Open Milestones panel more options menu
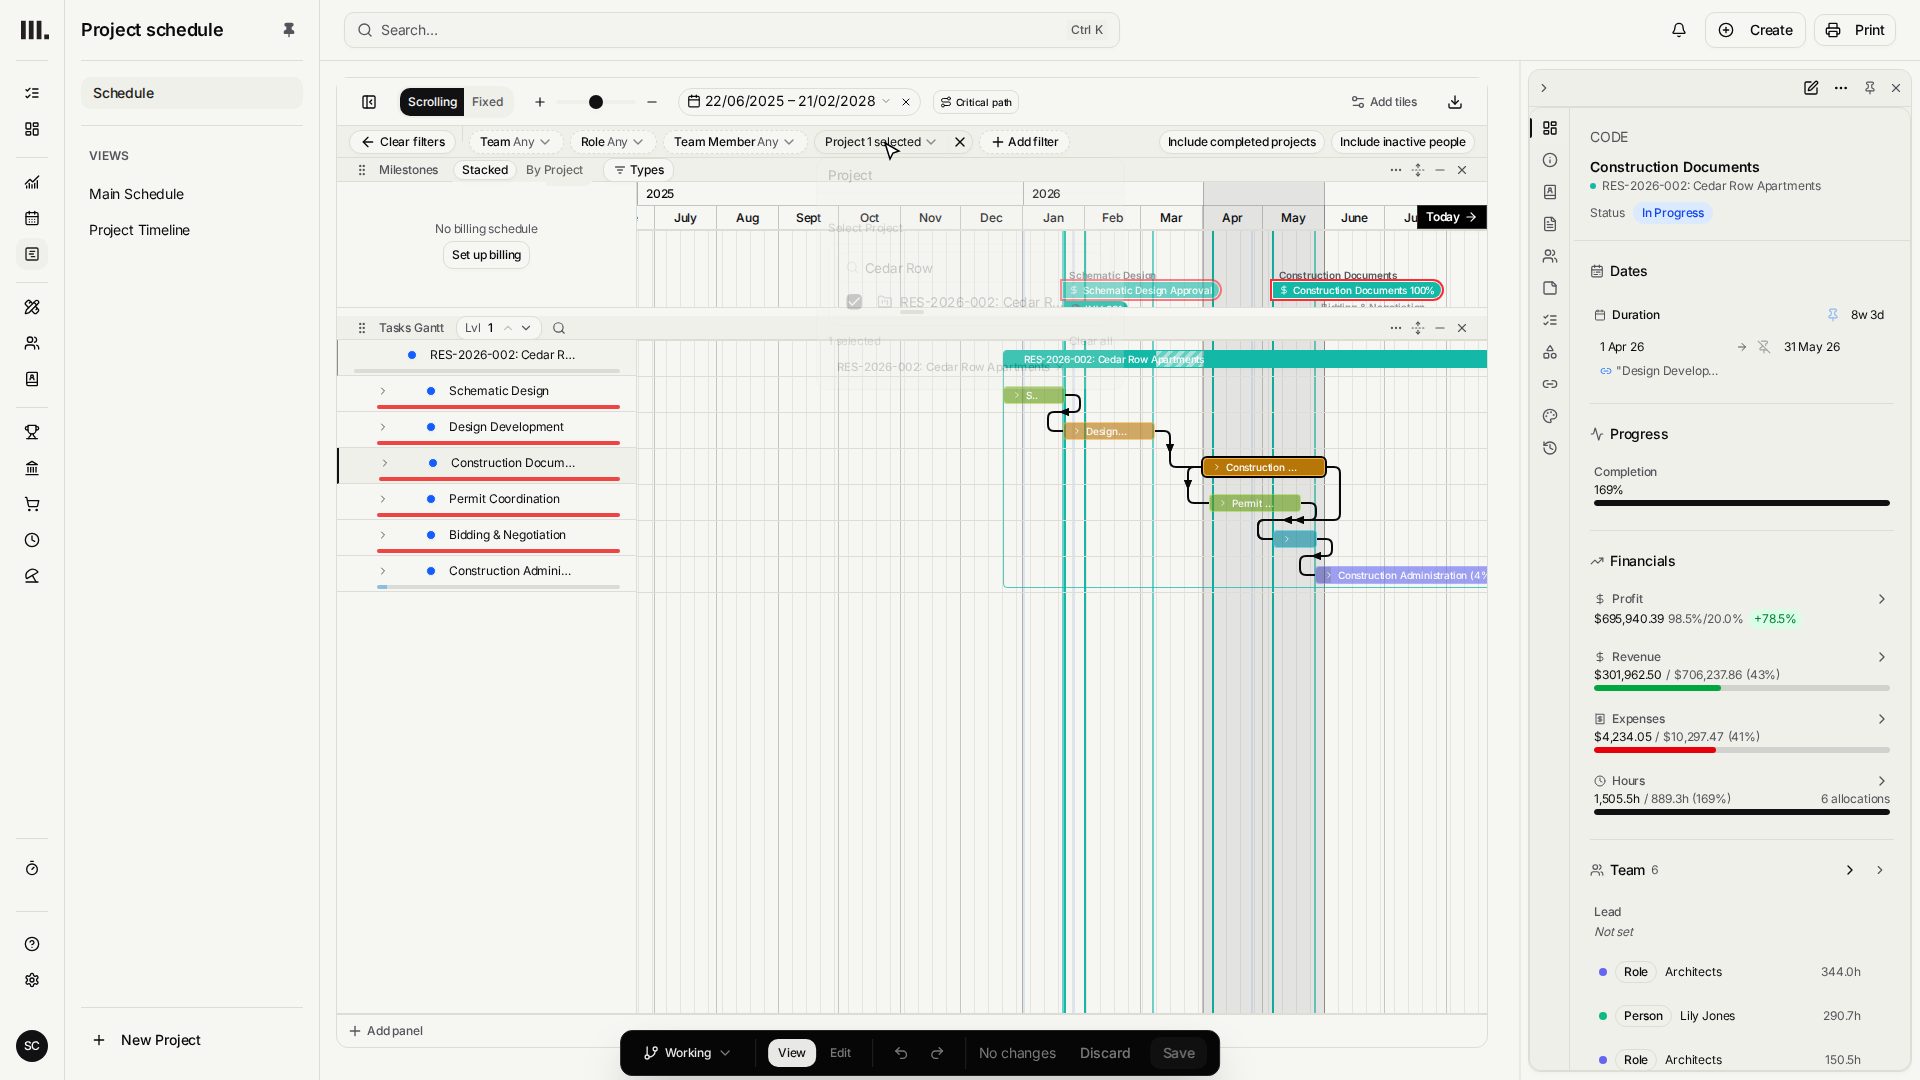Image resolution: width=1920 pixels, height=1080 pixels. (x=1396, y=170)
